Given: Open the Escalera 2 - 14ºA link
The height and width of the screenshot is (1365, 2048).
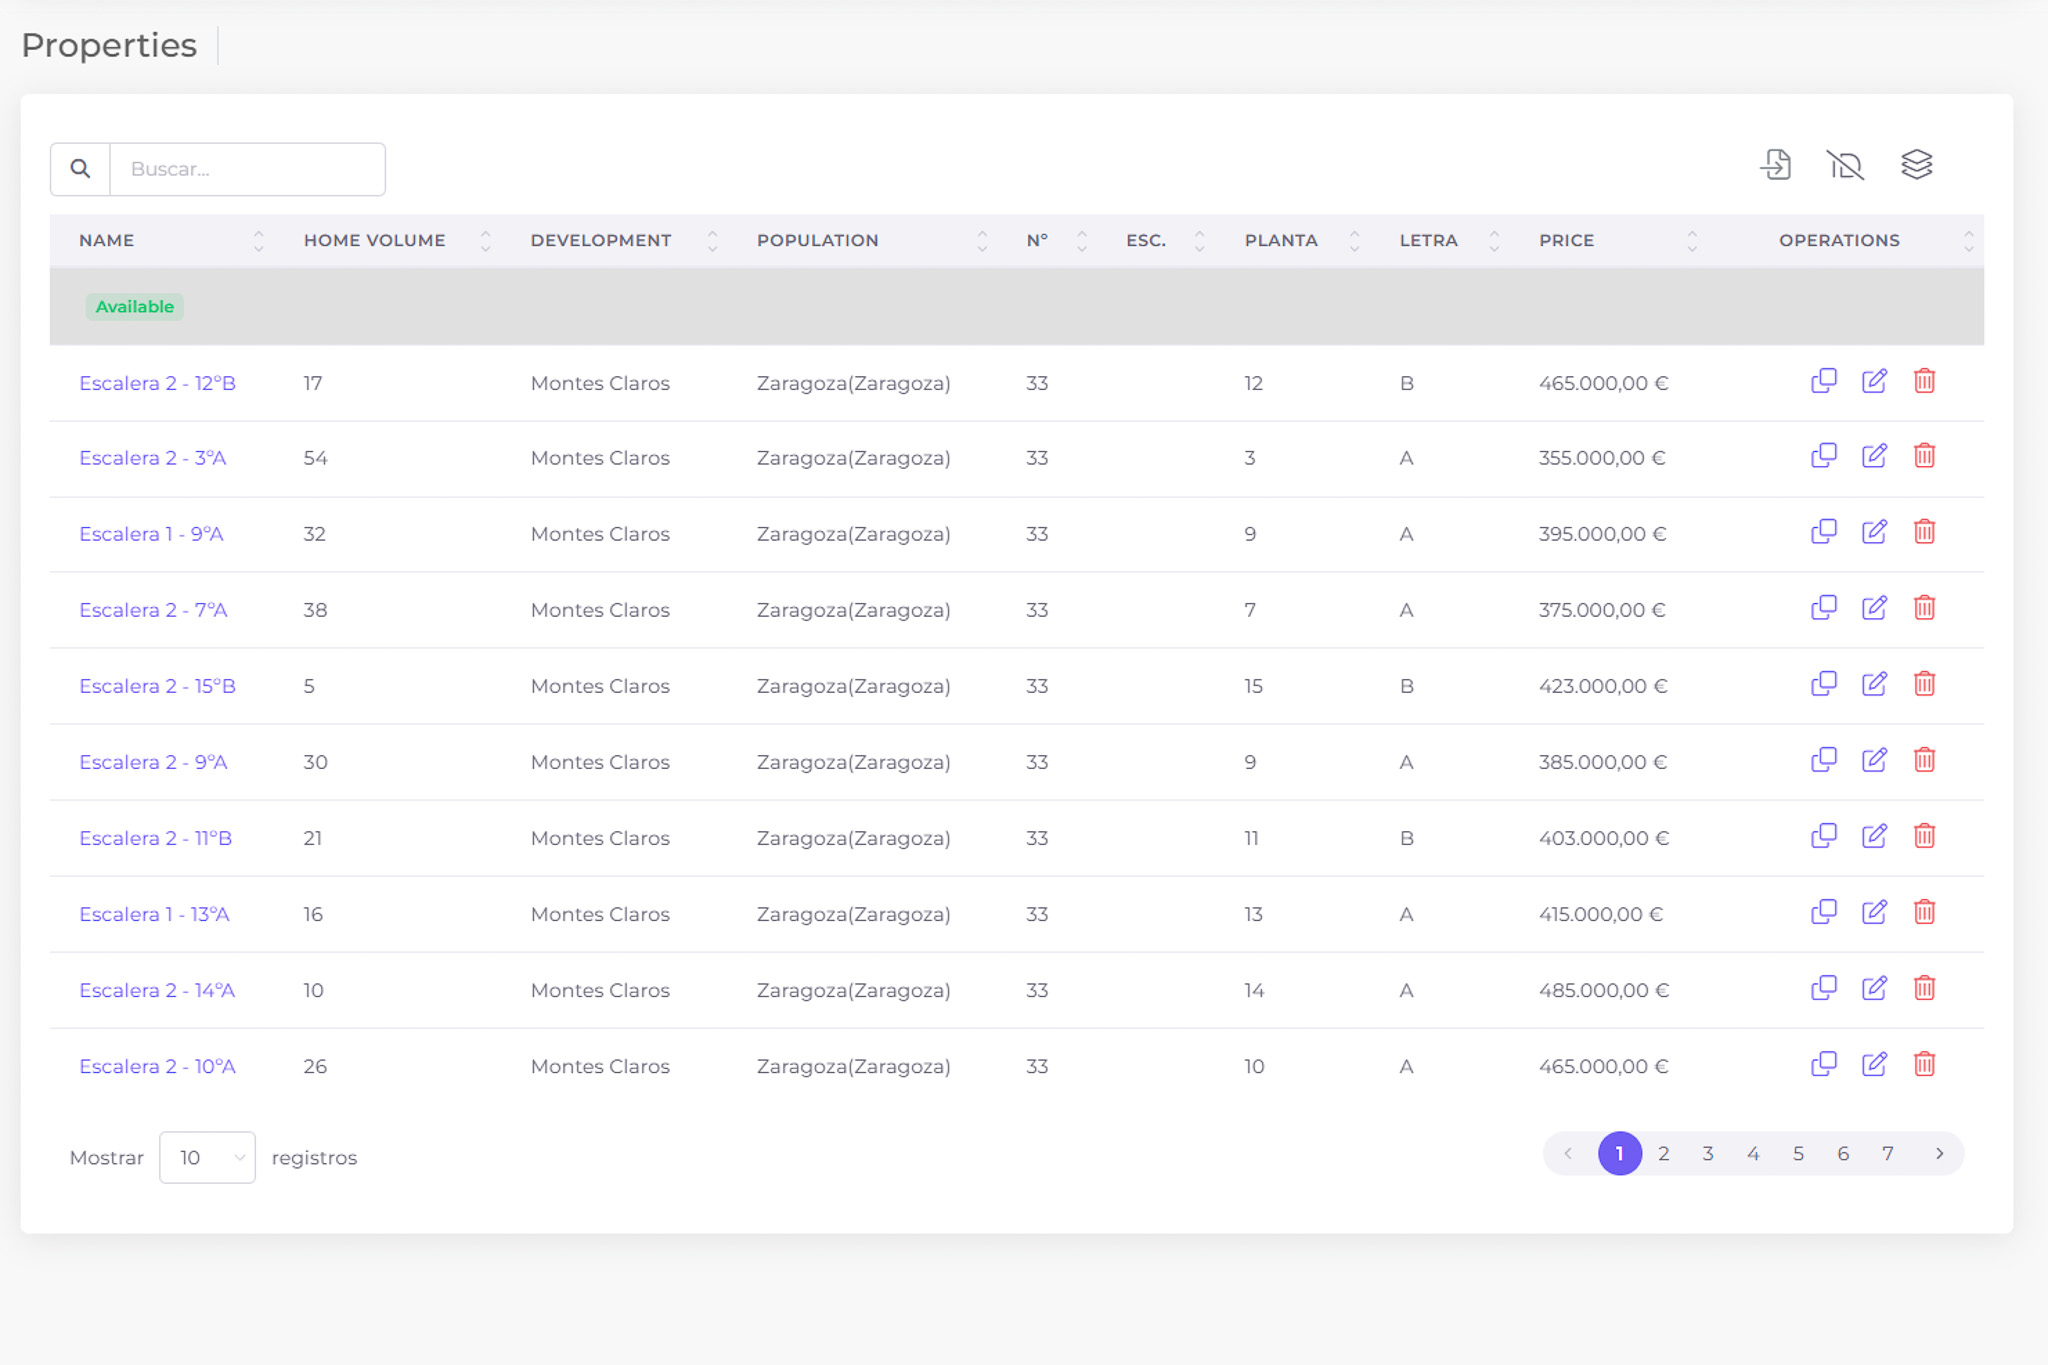Looking at the screenshot, I should tap(157, 990).
